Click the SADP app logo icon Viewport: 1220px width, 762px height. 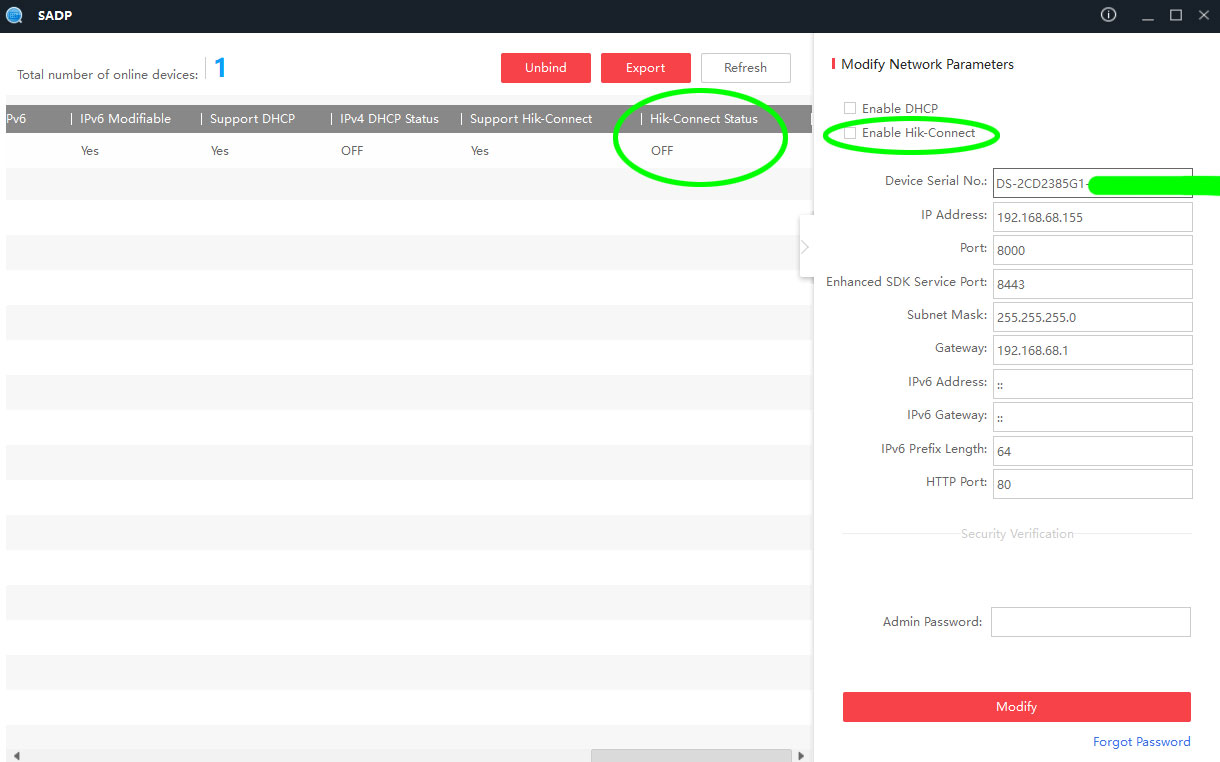click(x=14, y=15)
